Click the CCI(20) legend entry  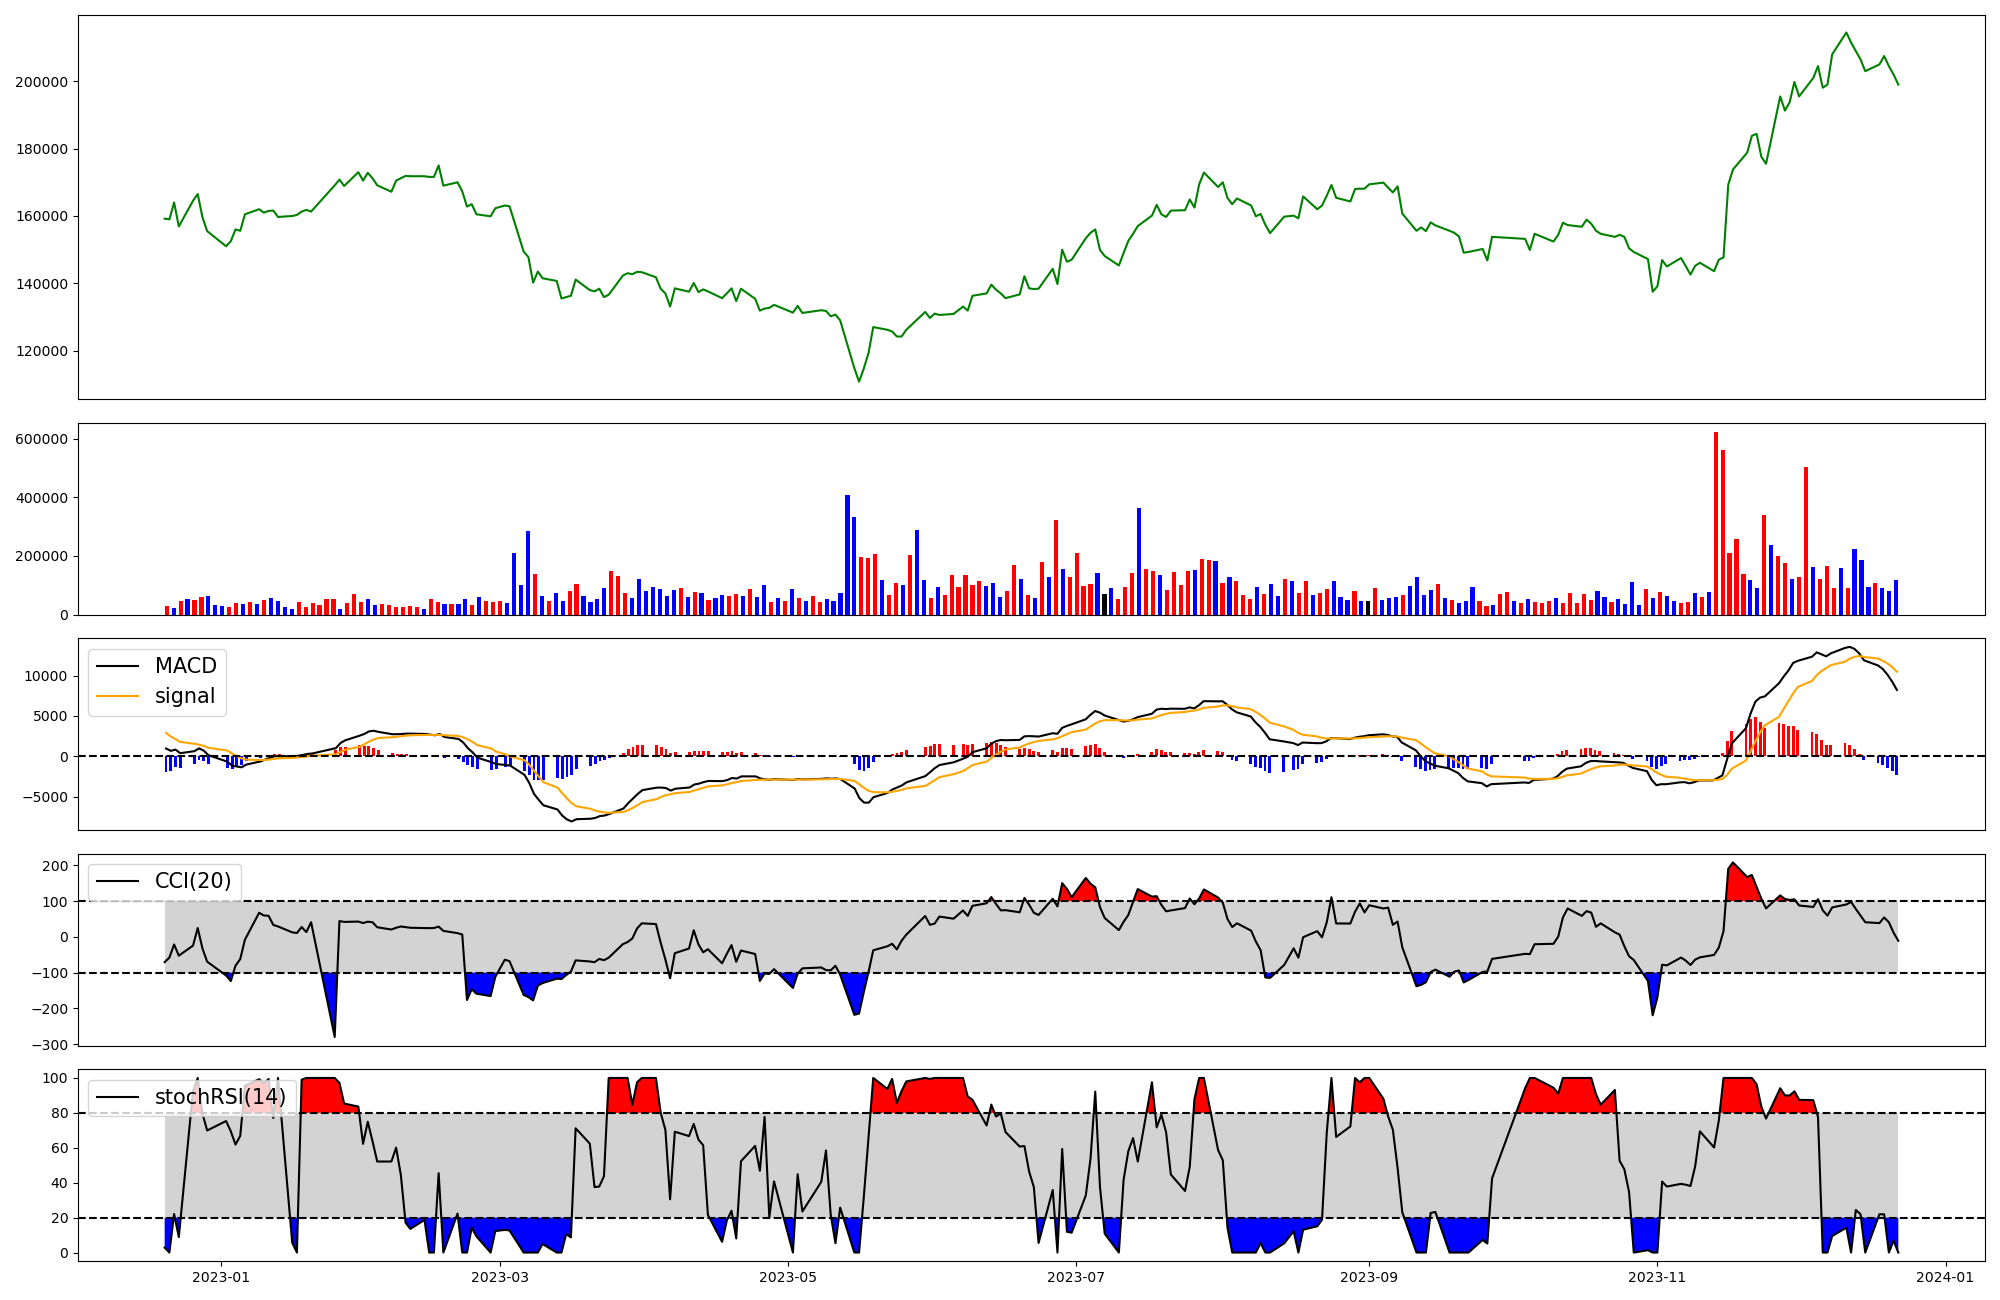[192, 881]
